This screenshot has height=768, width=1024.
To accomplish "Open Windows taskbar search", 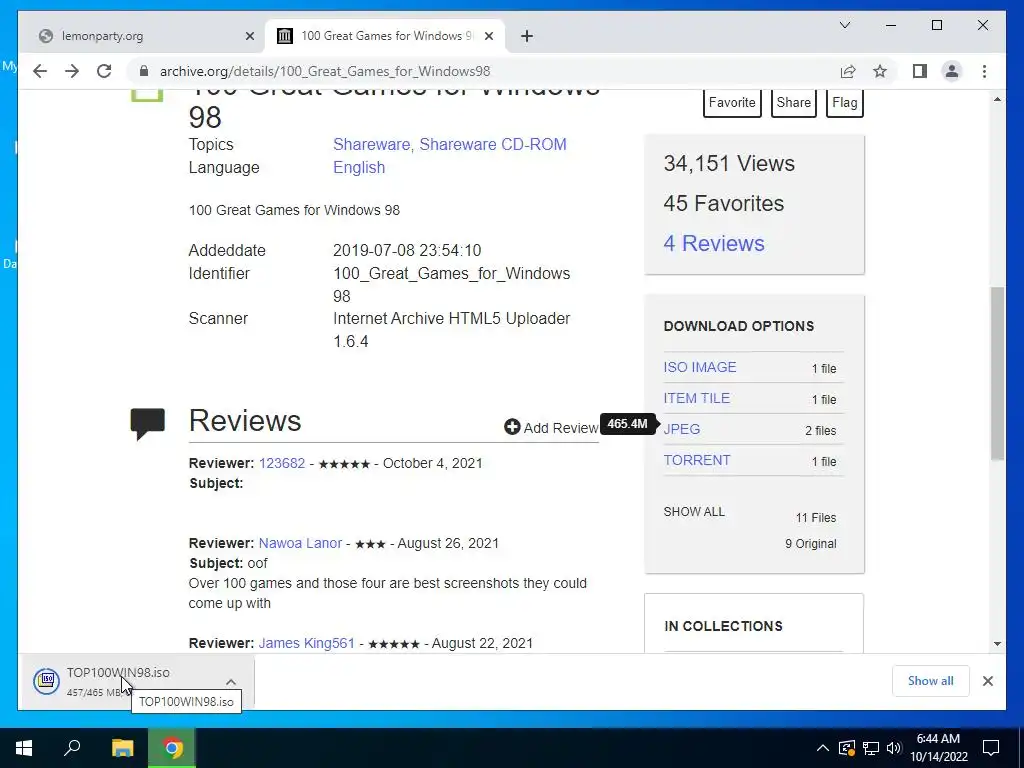I will pos(72,748).
